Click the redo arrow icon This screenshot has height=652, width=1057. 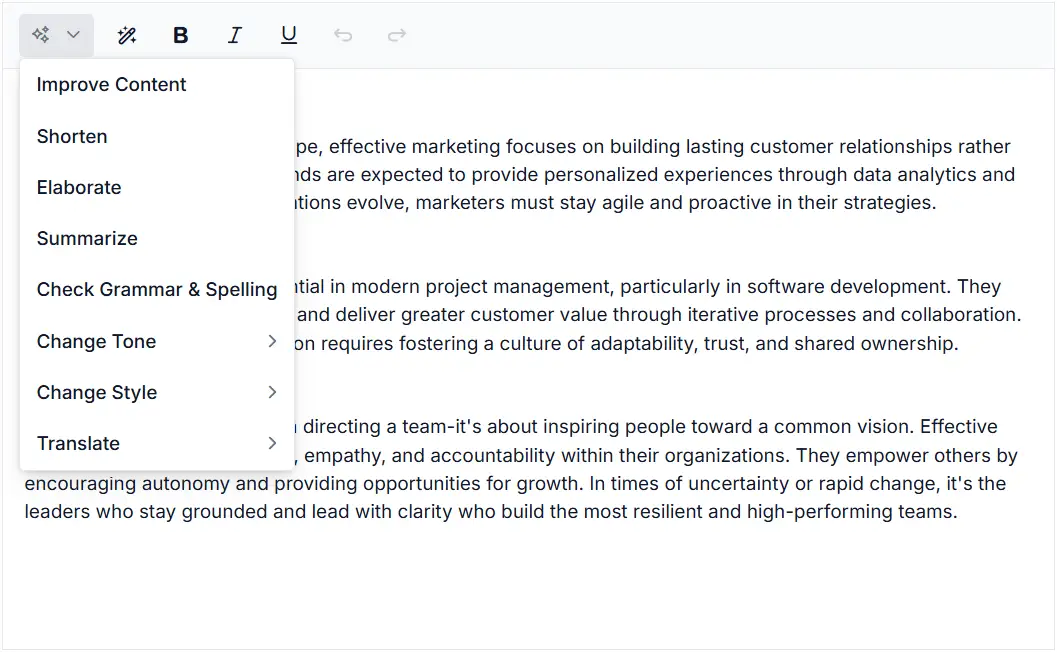click(x=397, y=35)
